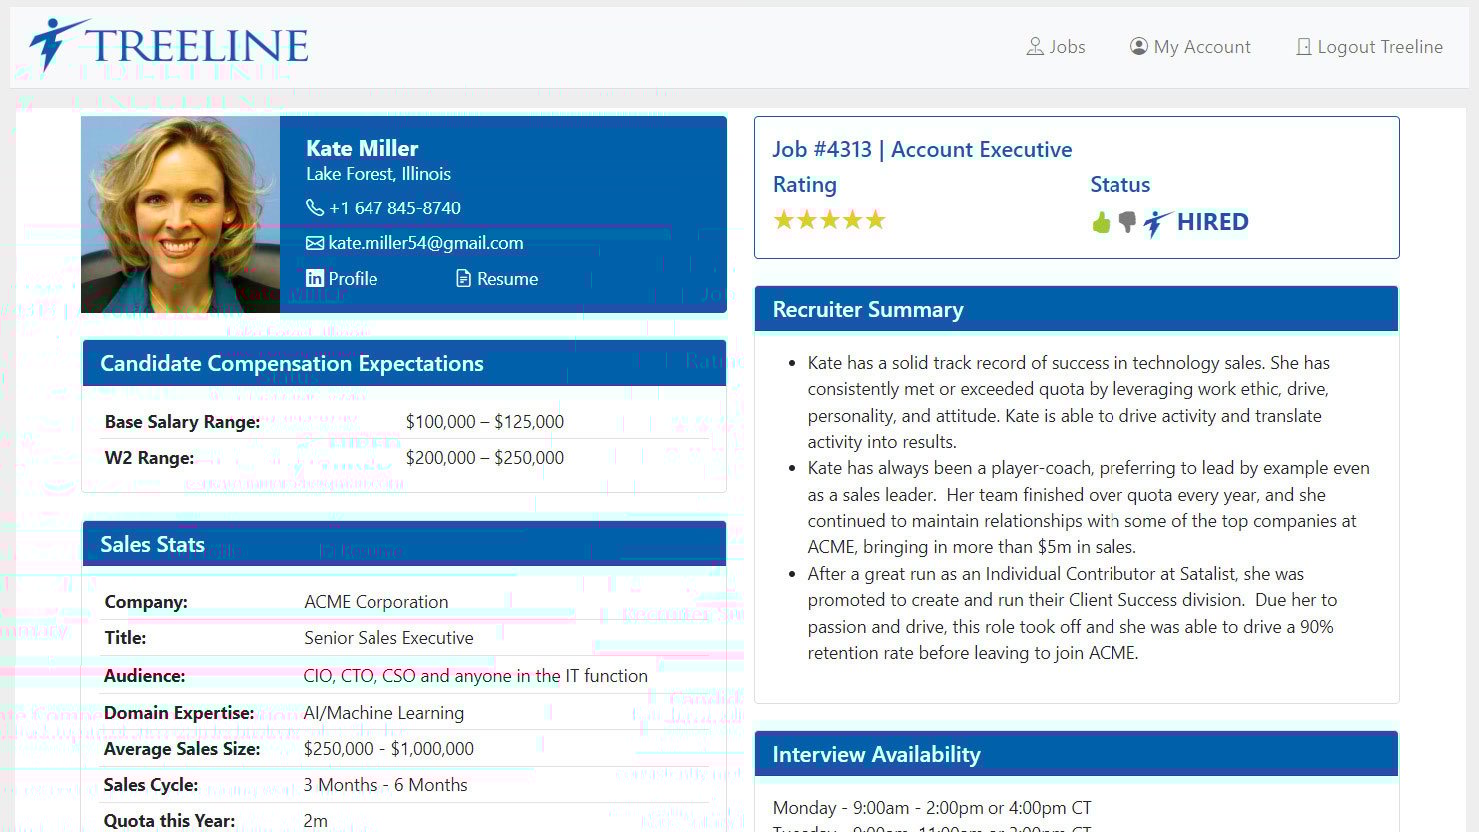Click the title Senior Sales Executive
Image resolution: width=1479 pixels, height=832 pixels.
(x=389, y=638)
